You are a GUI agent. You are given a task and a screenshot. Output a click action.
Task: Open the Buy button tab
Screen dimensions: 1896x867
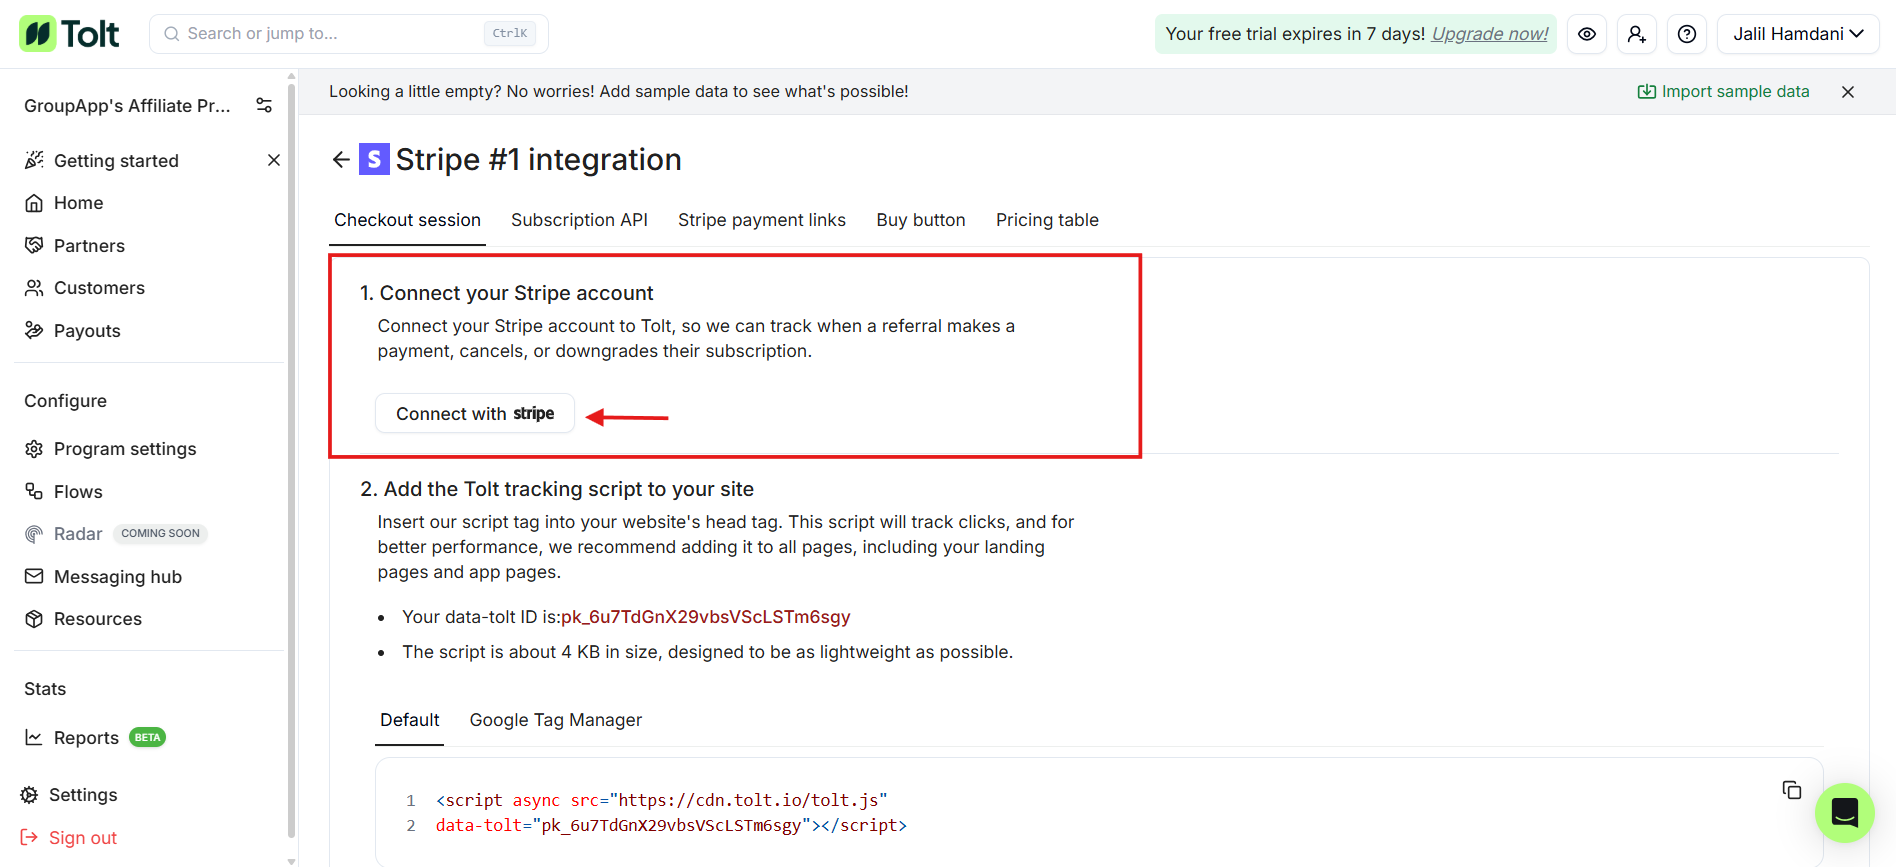(x=921, y=221)
